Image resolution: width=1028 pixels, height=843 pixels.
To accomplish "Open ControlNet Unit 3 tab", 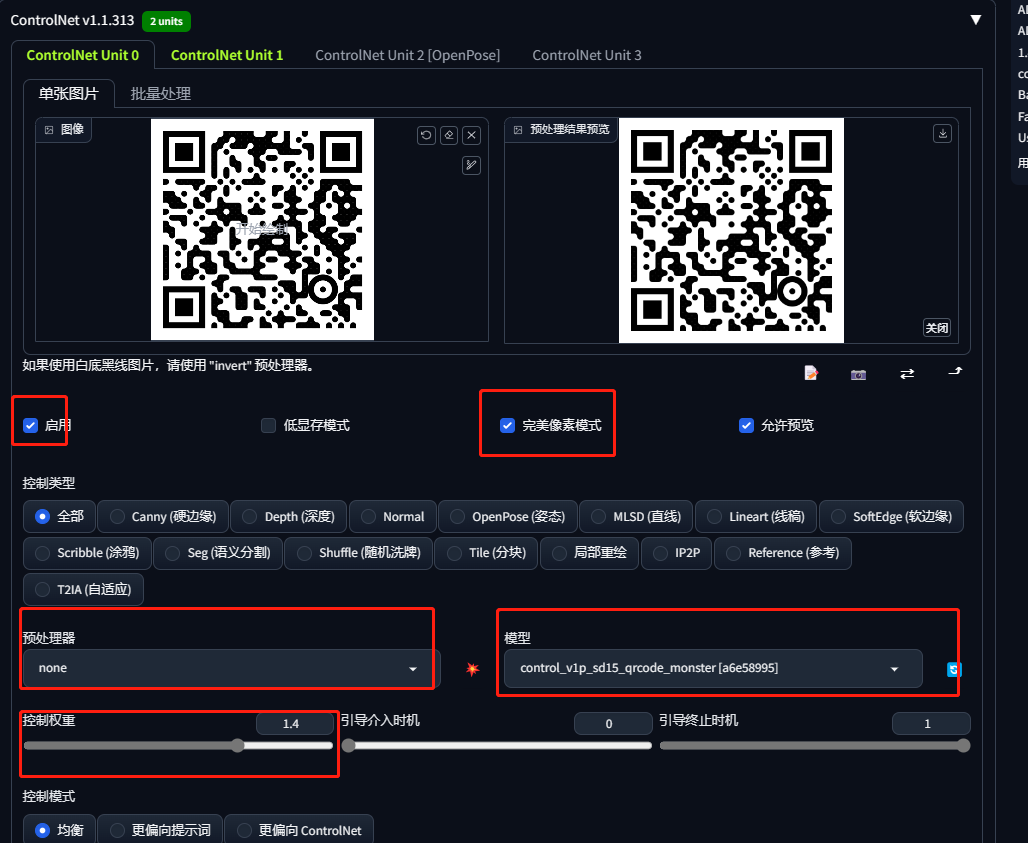I will pos(587,55).
